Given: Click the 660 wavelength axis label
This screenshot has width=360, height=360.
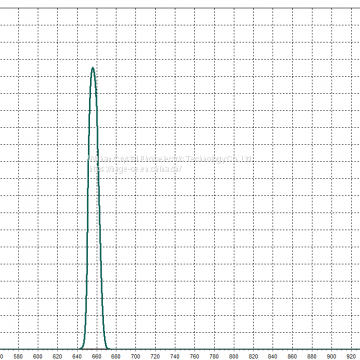Looking at the screenshot, I should [x=97, y=356].
